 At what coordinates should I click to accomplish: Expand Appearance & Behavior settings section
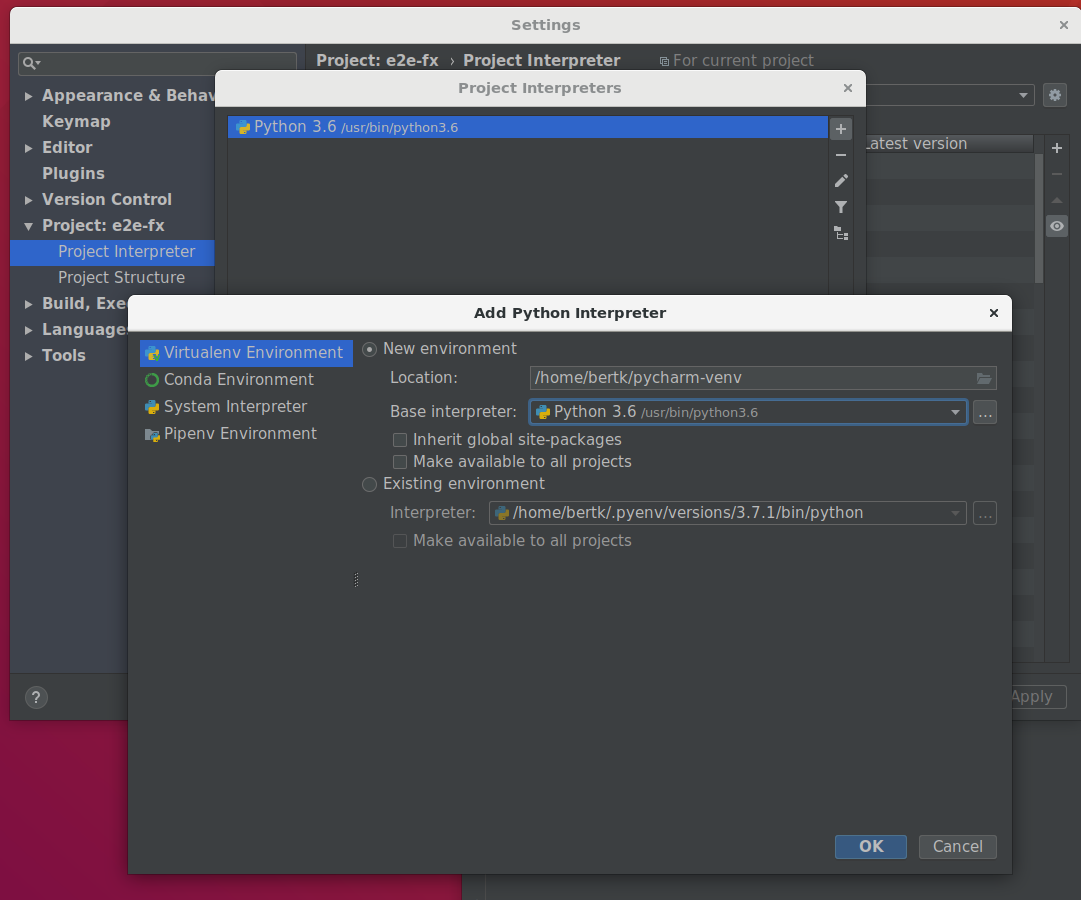(x=28, y=96)
